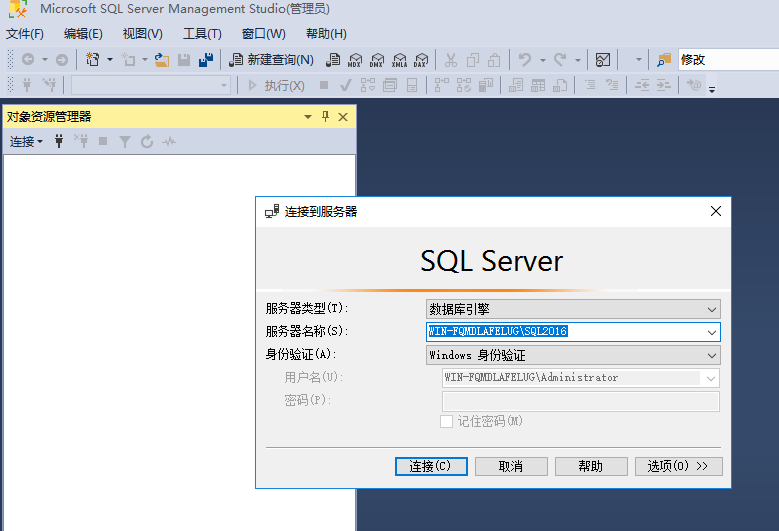779x531 pixels.
Task: Click the MDX query icon in toolbar
Action: click(354, 60)
